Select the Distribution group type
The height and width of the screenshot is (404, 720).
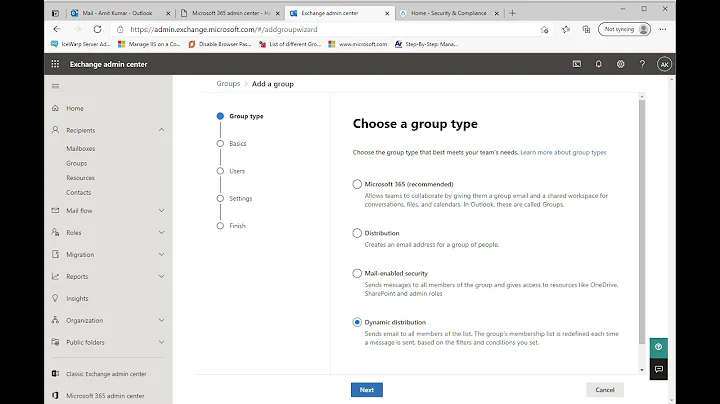click(x=357, y=233)
